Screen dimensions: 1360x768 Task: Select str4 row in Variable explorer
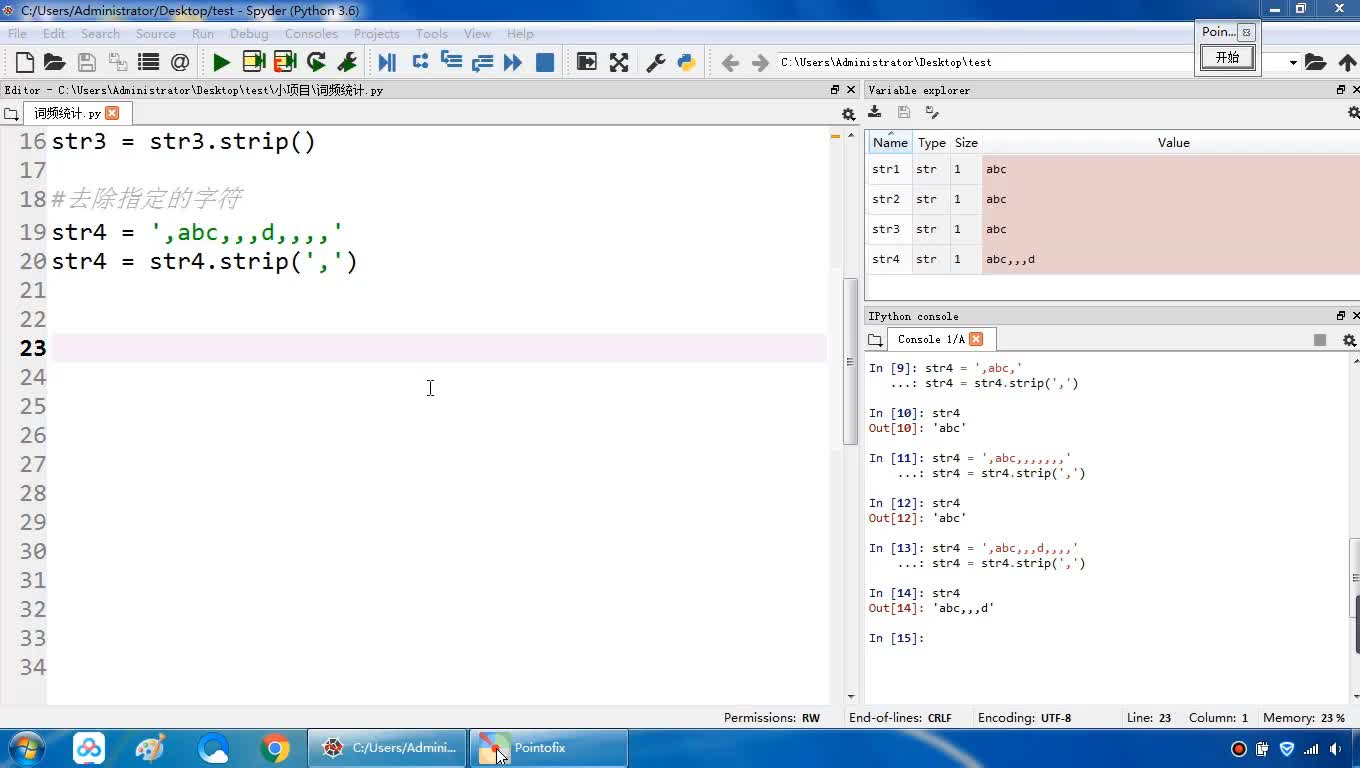tap(886, 259)
